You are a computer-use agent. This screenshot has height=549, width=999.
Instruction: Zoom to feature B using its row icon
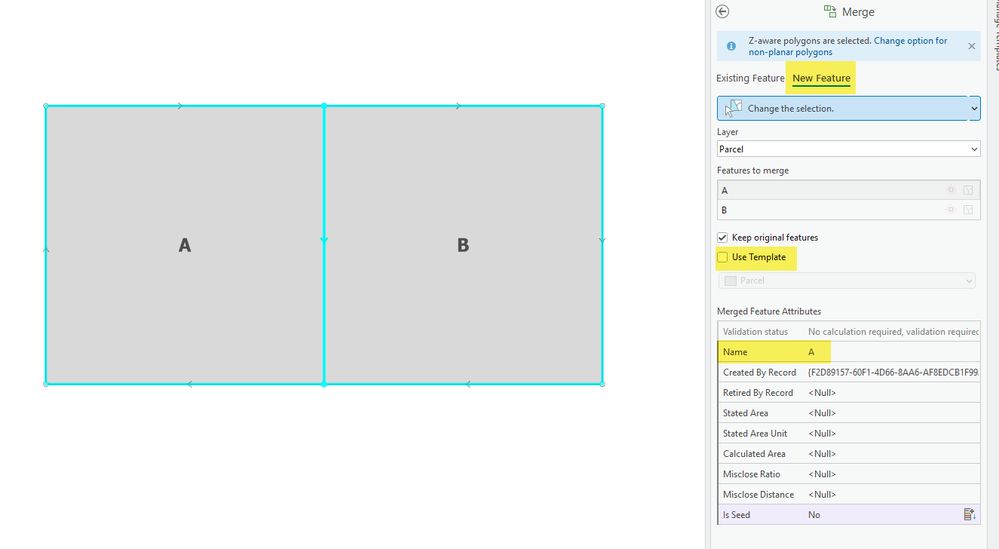[x=968, y=210]
